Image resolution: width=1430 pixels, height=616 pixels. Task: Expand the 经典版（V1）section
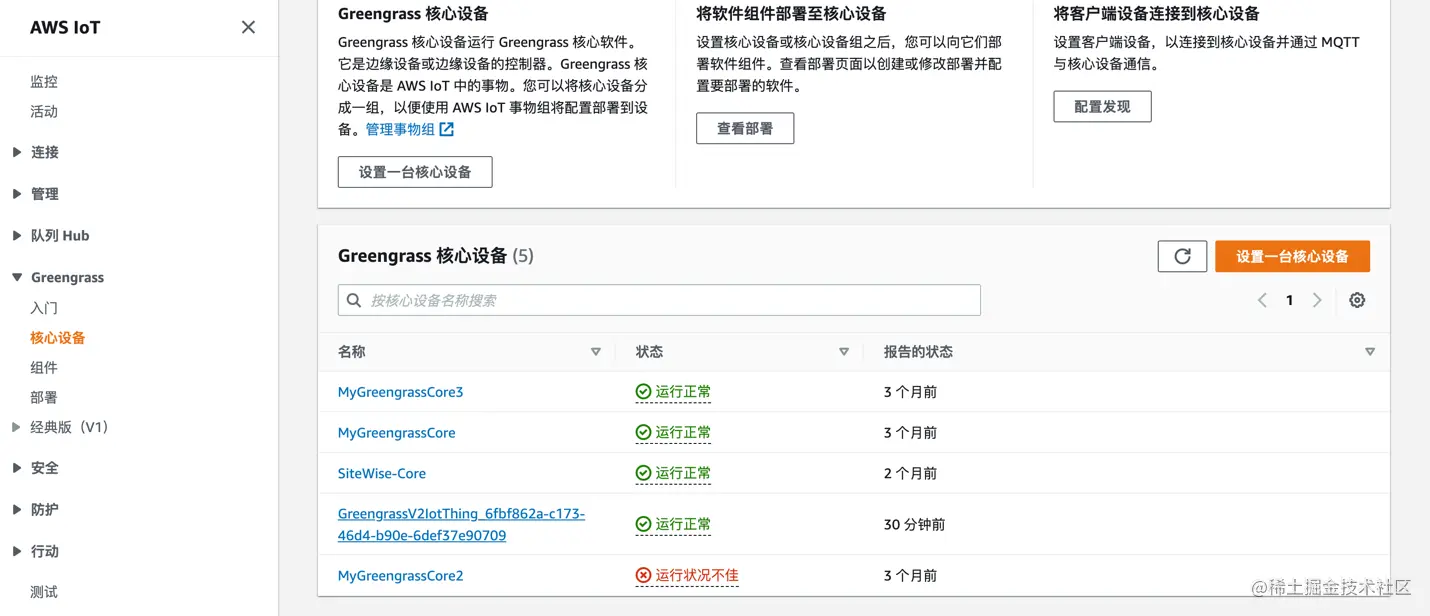17,427
